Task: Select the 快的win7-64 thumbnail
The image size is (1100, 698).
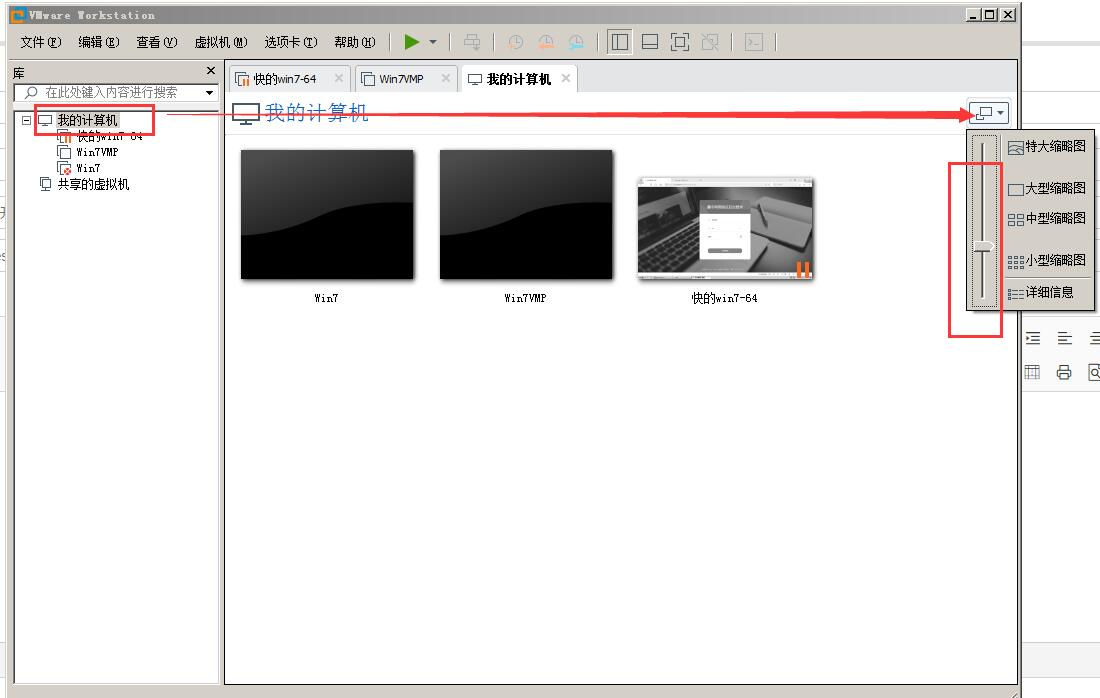Action: point(725,229)
